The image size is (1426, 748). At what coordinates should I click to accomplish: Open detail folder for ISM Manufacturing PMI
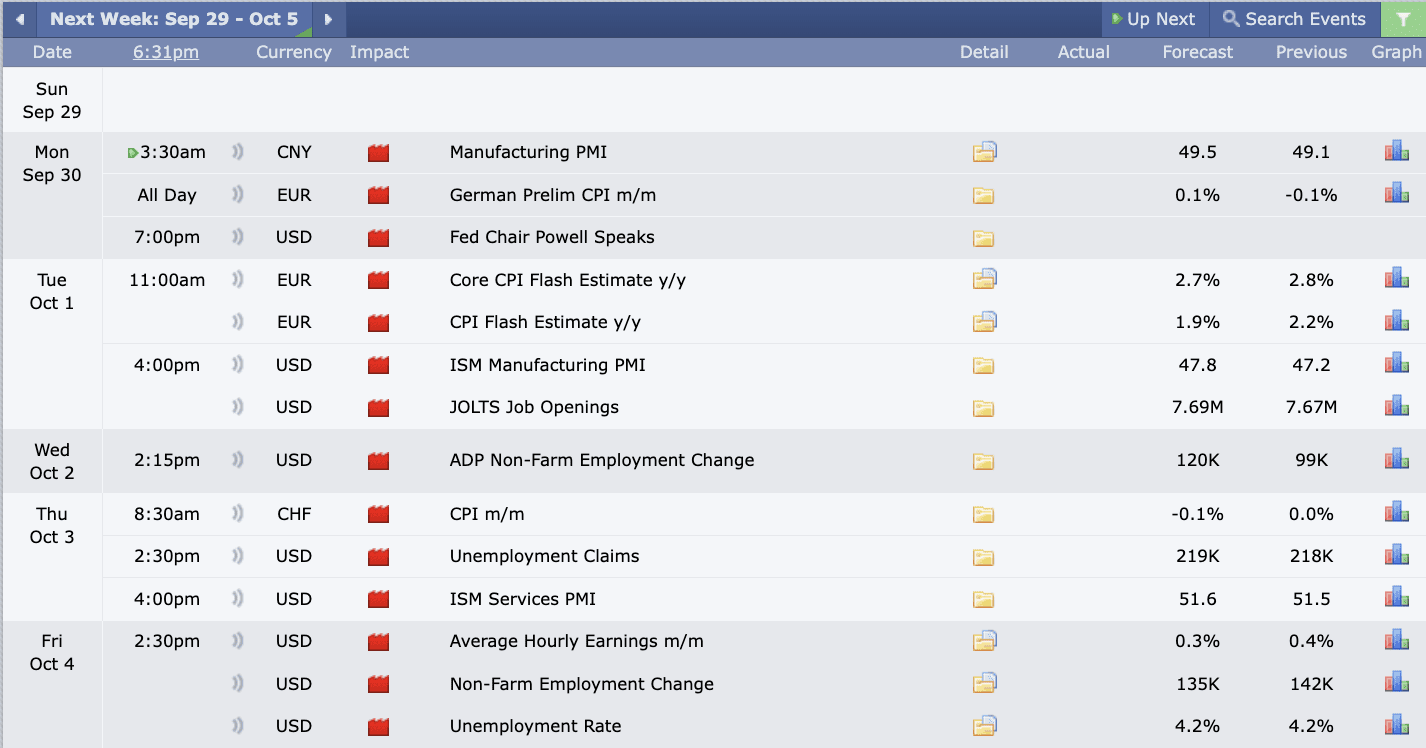click(984, 365)
